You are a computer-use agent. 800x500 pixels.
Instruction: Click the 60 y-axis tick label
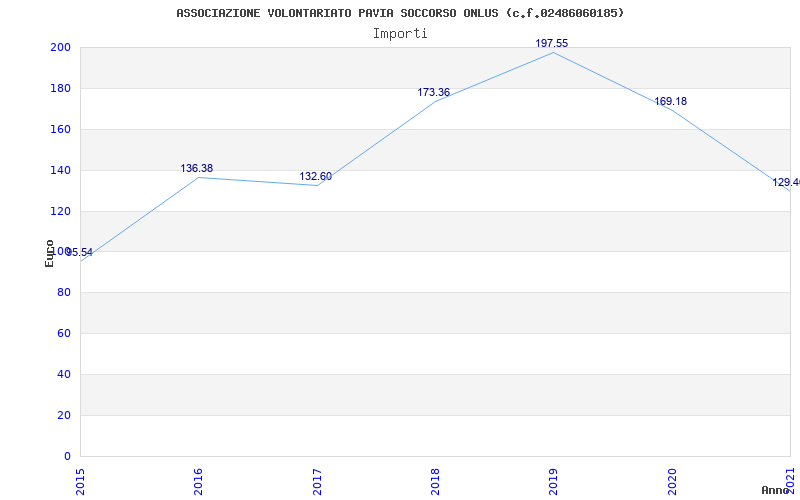pos(64,334)
